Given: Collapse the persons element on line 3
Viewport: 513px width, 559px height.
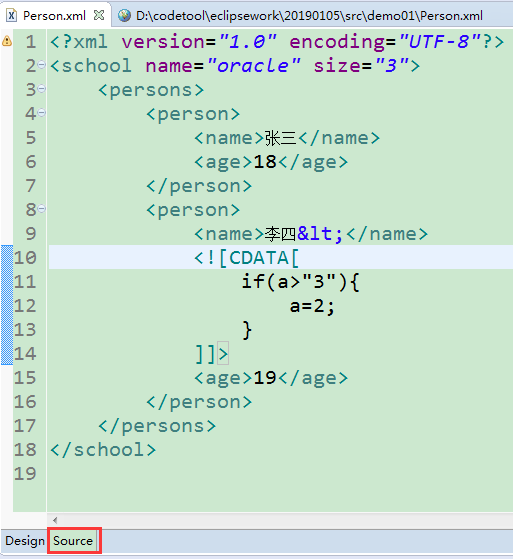Looking at the screenshot, I should pyautogui.click(x=42, y=89).
